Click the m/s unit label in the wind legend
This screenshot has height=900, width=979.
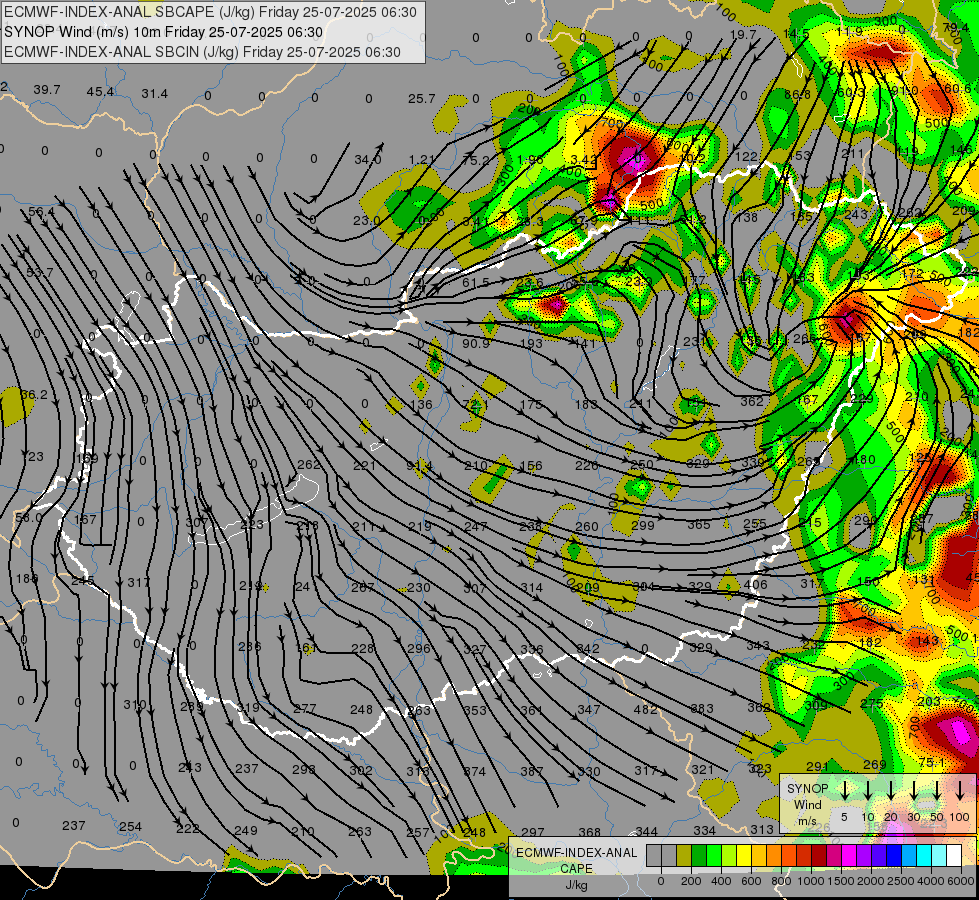(x=807, y=821)
